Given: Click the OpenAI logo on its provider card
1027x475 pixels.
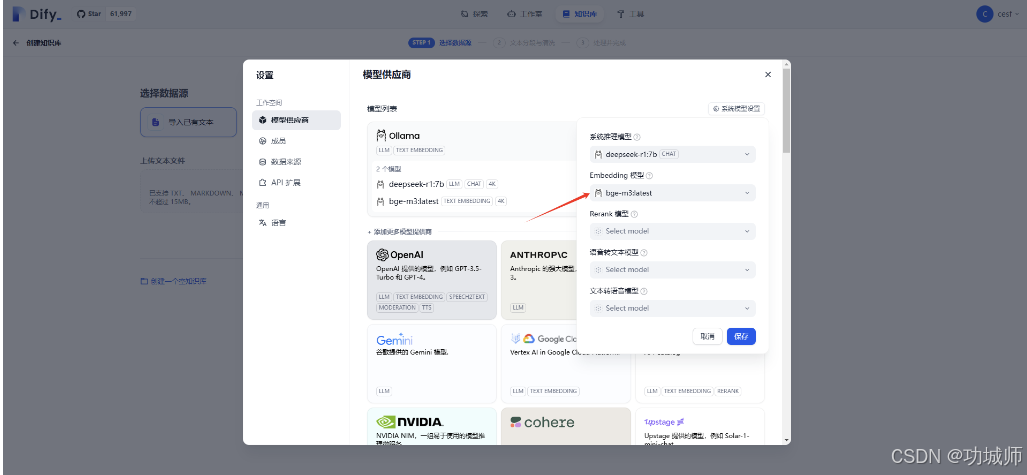Looking at the screenshot, I should tap(400, 255).
